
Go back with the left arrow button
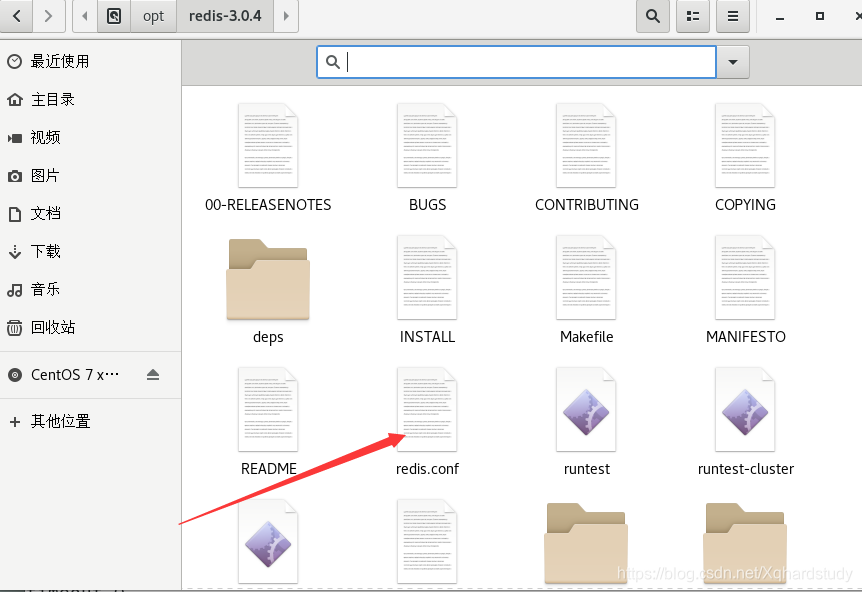pyautogui.click(x=16, y=16)
